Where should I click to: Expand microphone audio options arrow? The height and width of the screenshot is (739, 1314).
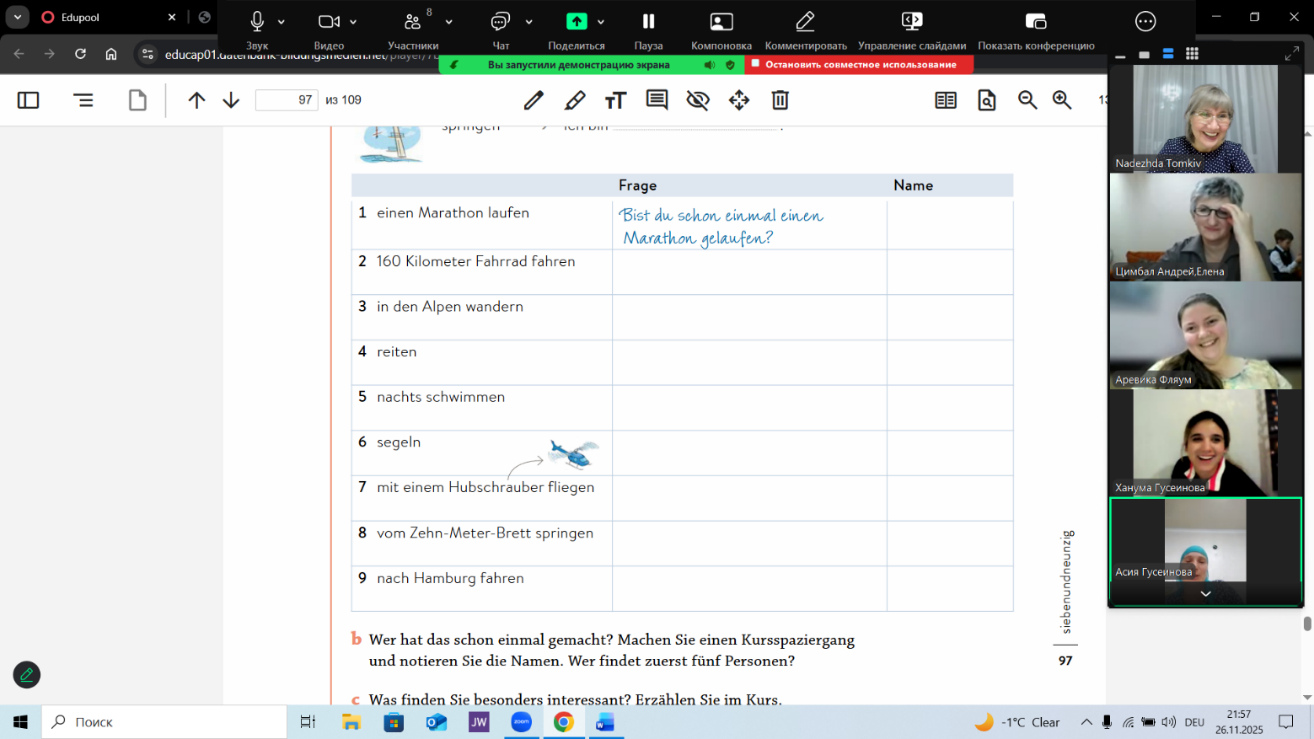(x=281, y=22)
